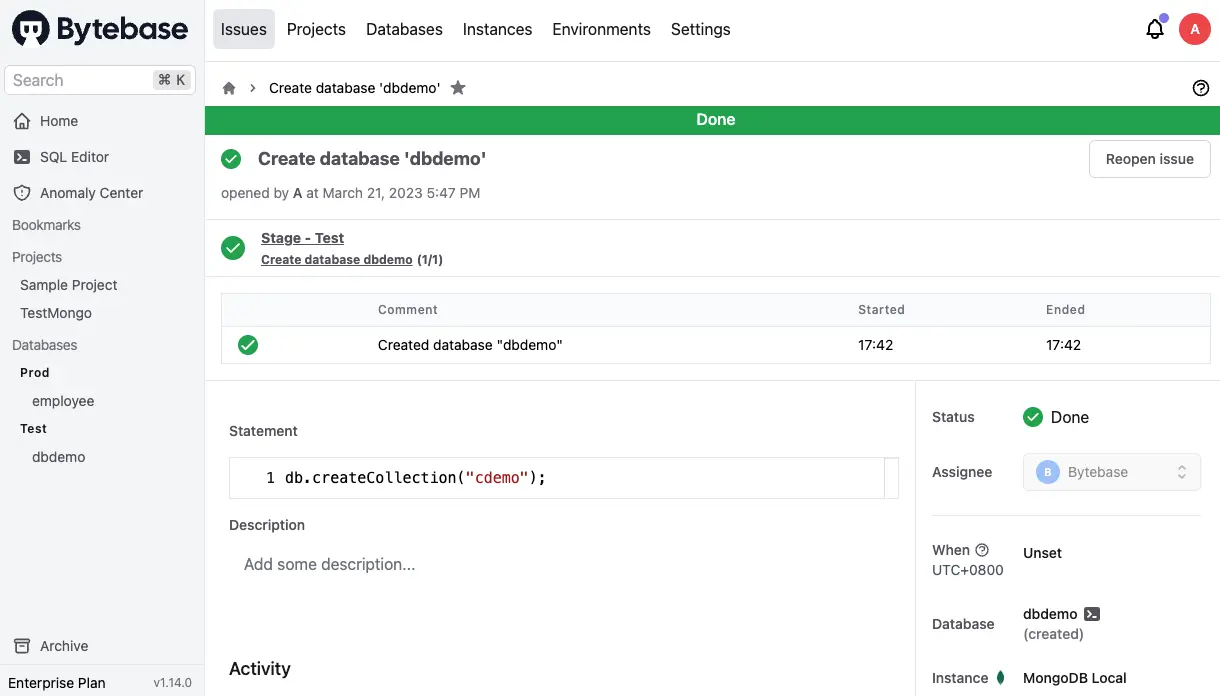Click the Enterprise Plan label

pos(57,683)
